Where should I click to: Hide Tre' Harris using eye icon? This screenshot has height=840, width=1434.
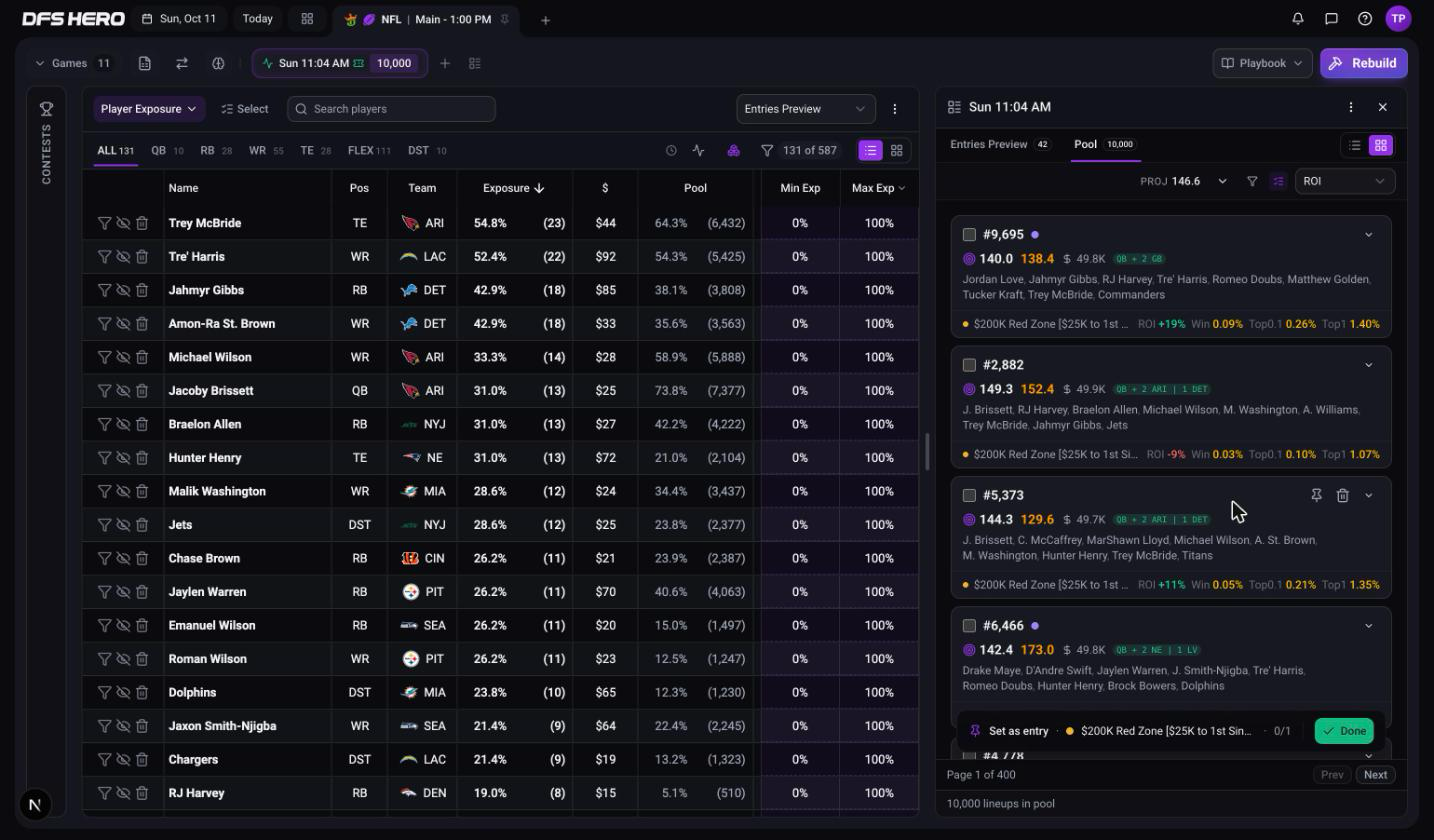pos(123,257)
